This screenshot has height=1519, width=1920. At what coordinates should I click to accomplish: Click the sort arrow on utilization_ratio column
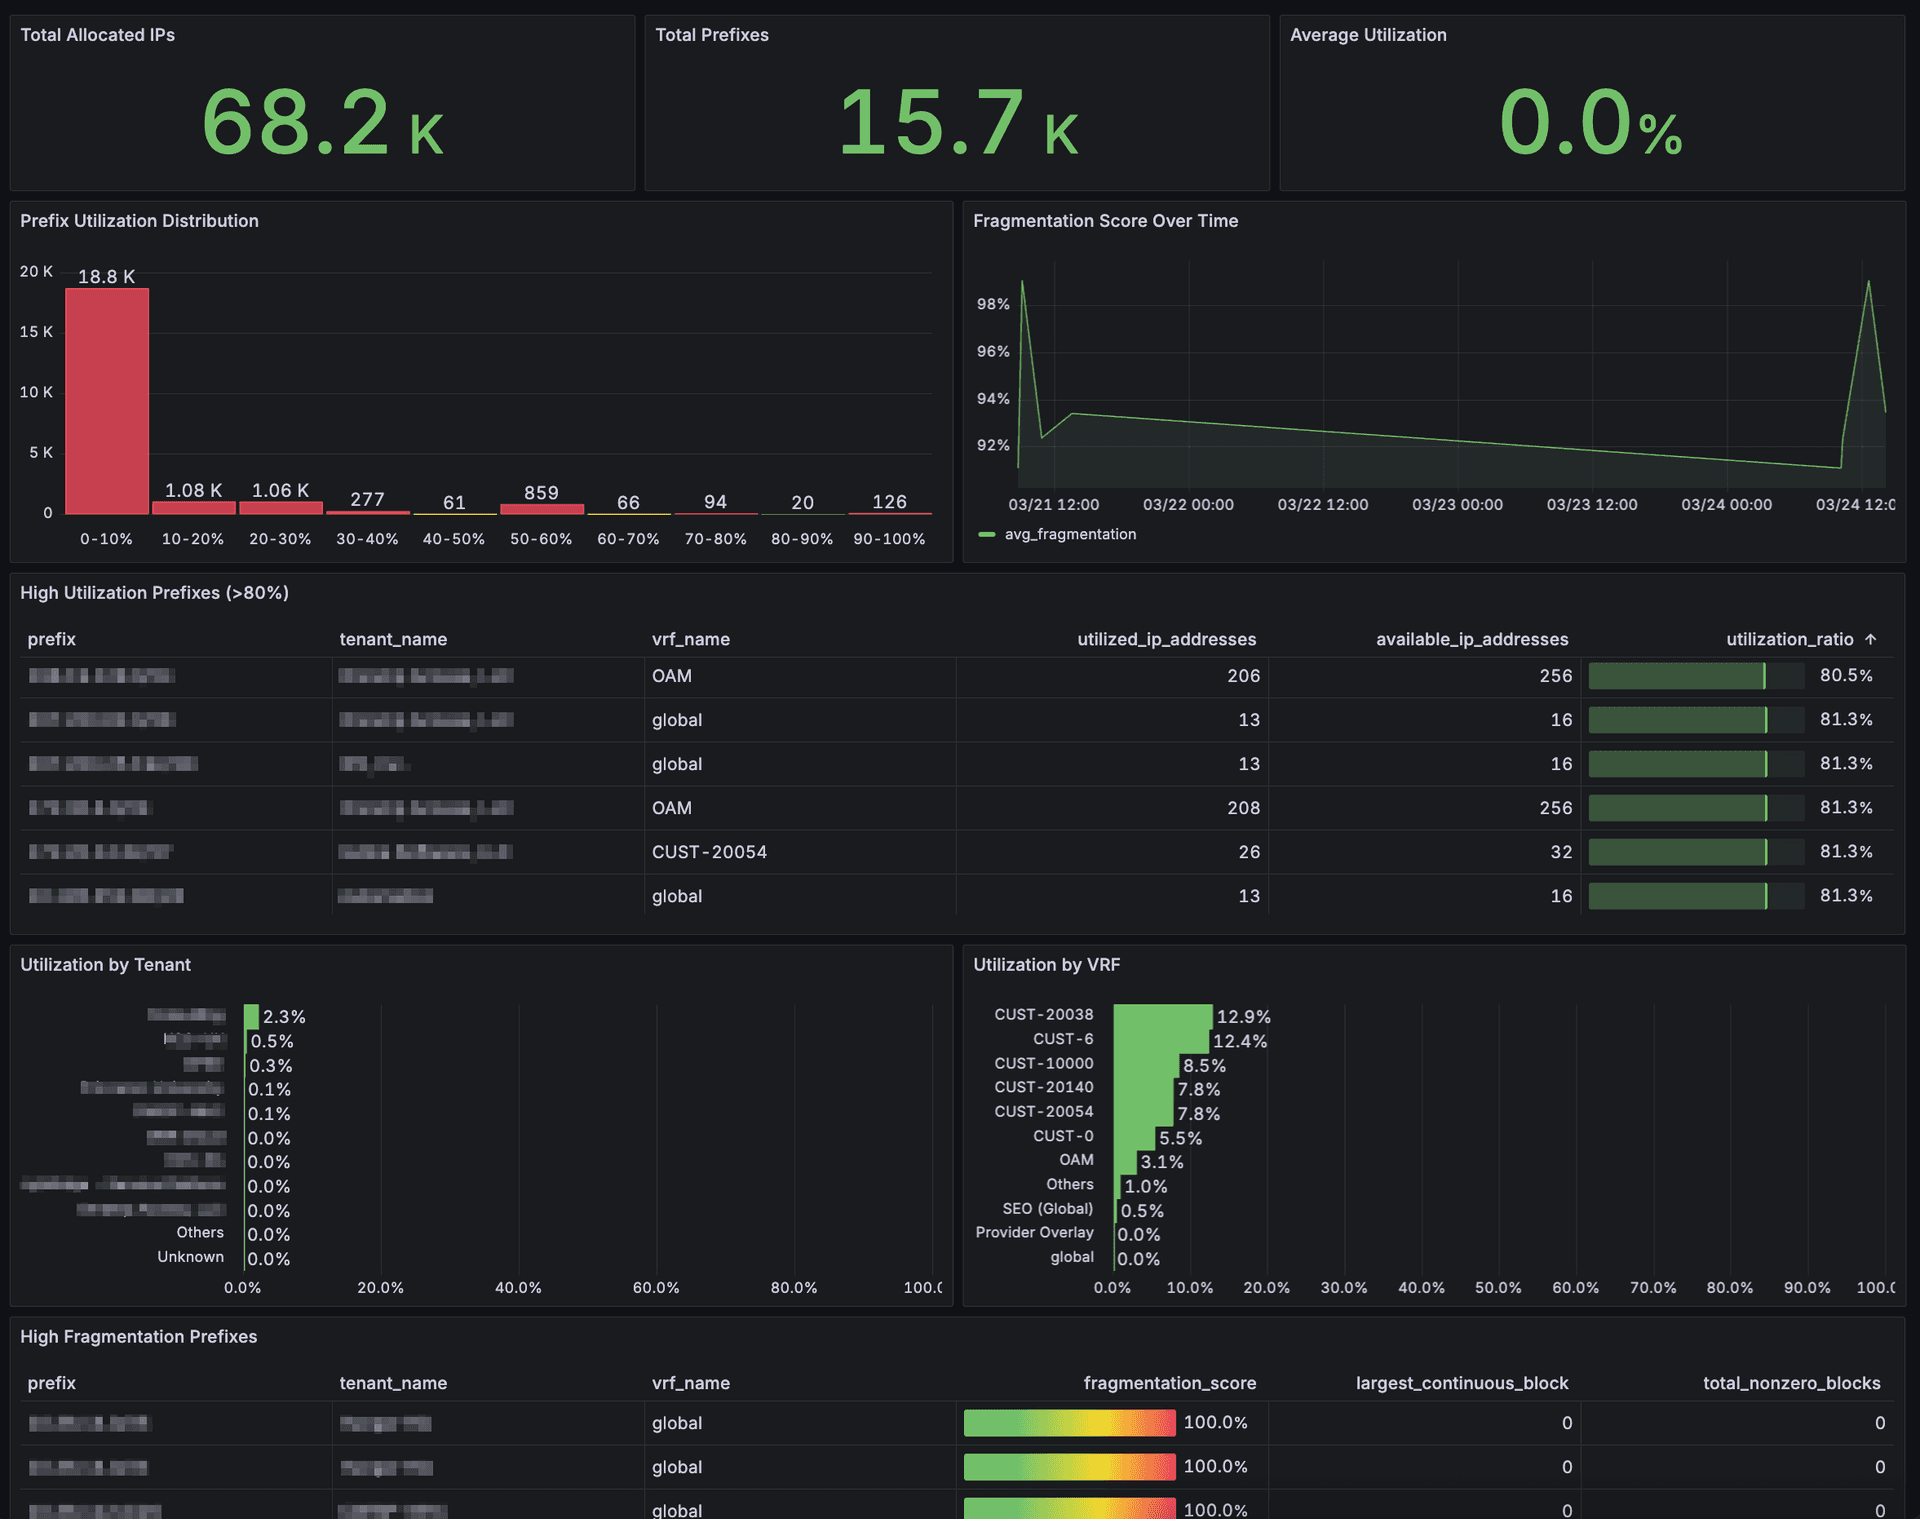click(x=1869, y=639)
